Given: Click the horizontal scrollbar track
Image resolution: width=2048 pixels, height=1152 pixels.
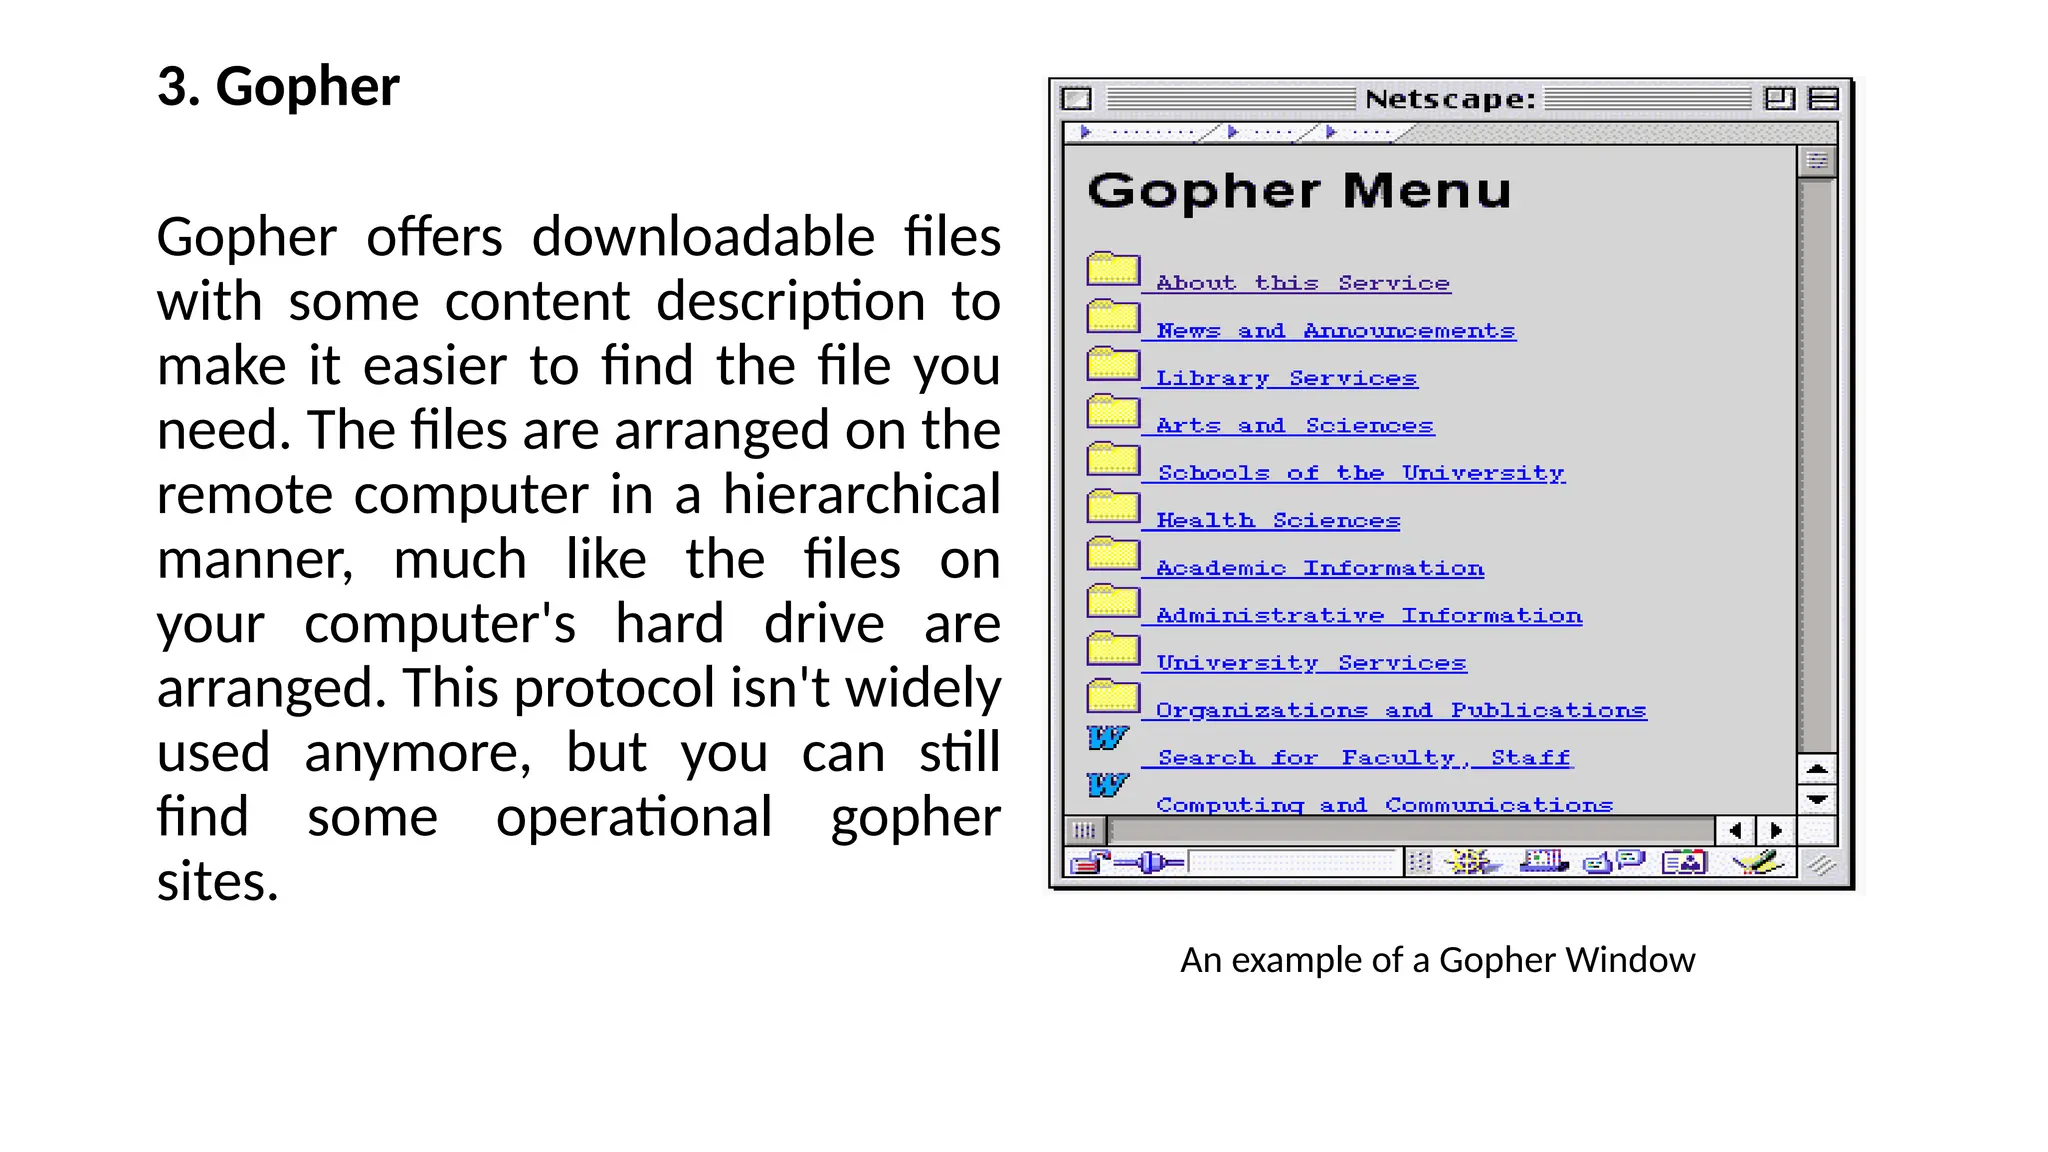Looking at the screenshot, I should (1410, 830).
